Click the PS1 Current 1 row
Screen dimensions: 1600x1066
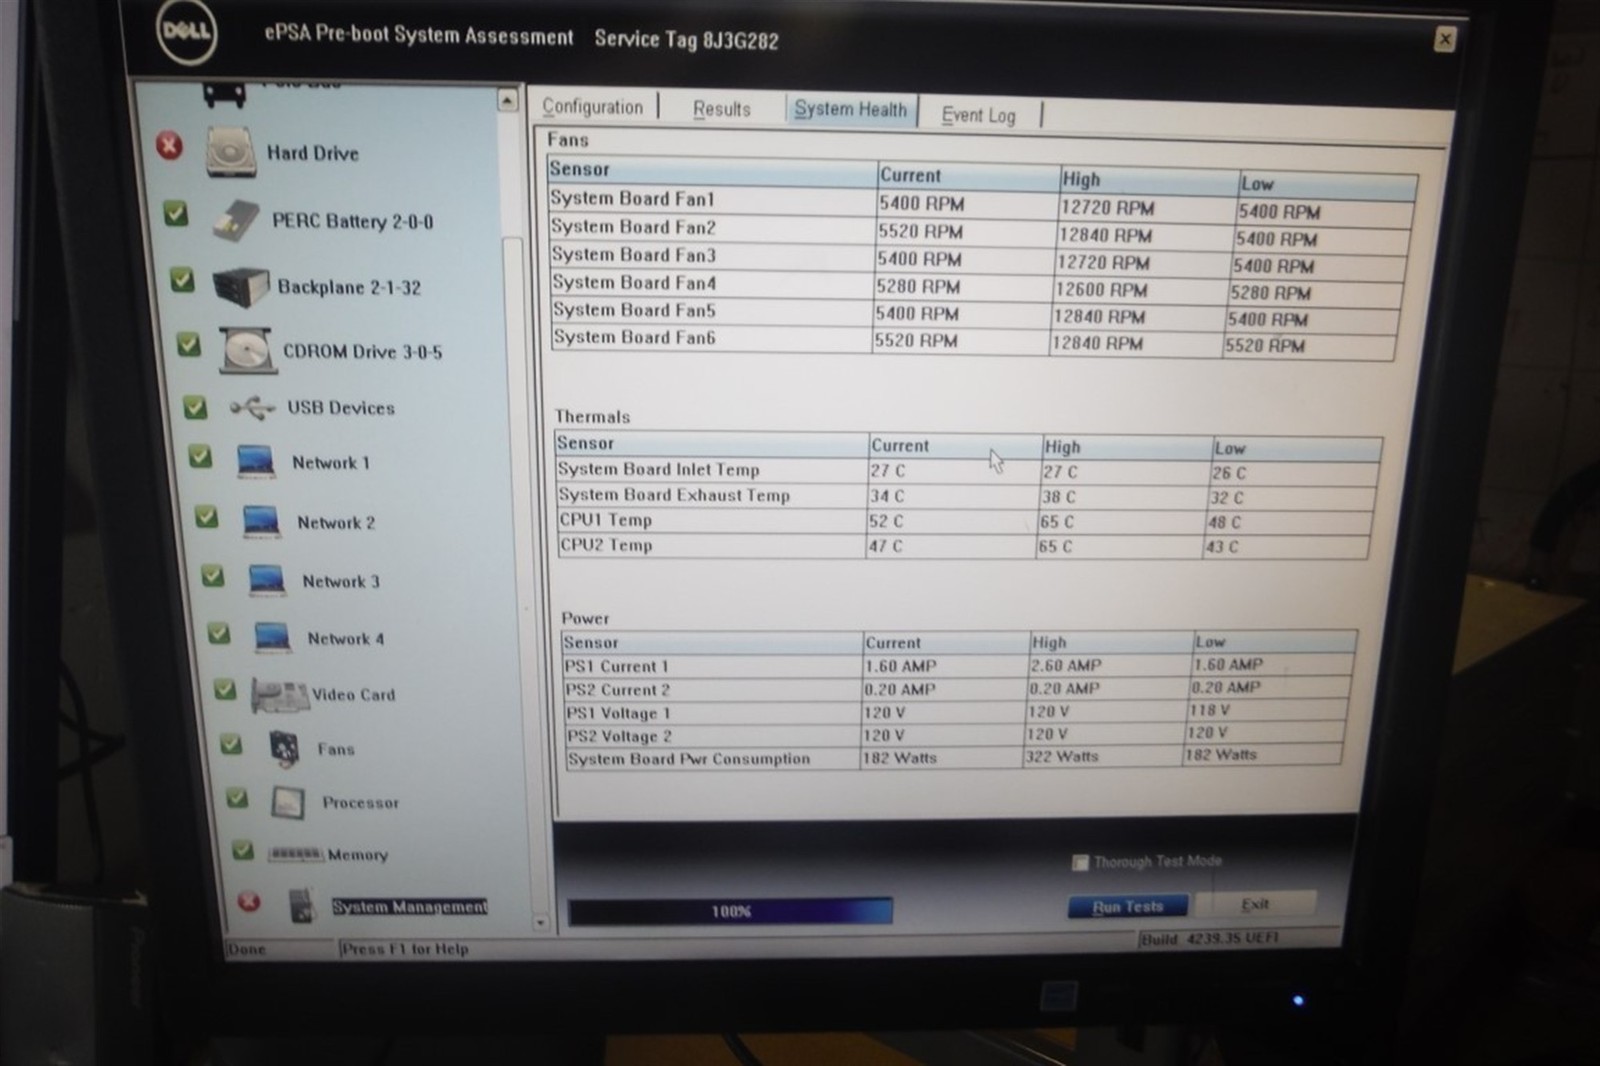point(958,665)
